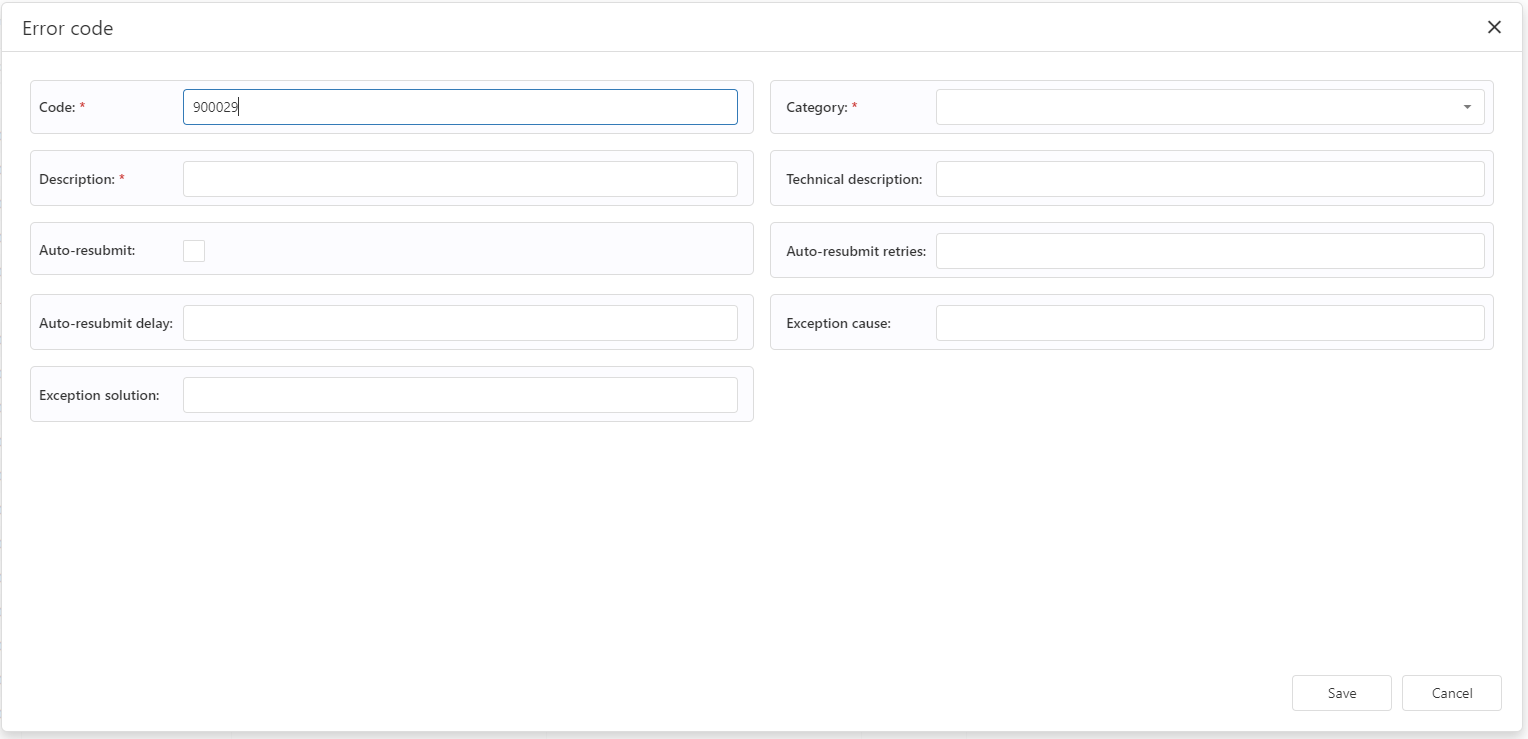
Task: Click the "Code:" field label
Action: (57, 107)
